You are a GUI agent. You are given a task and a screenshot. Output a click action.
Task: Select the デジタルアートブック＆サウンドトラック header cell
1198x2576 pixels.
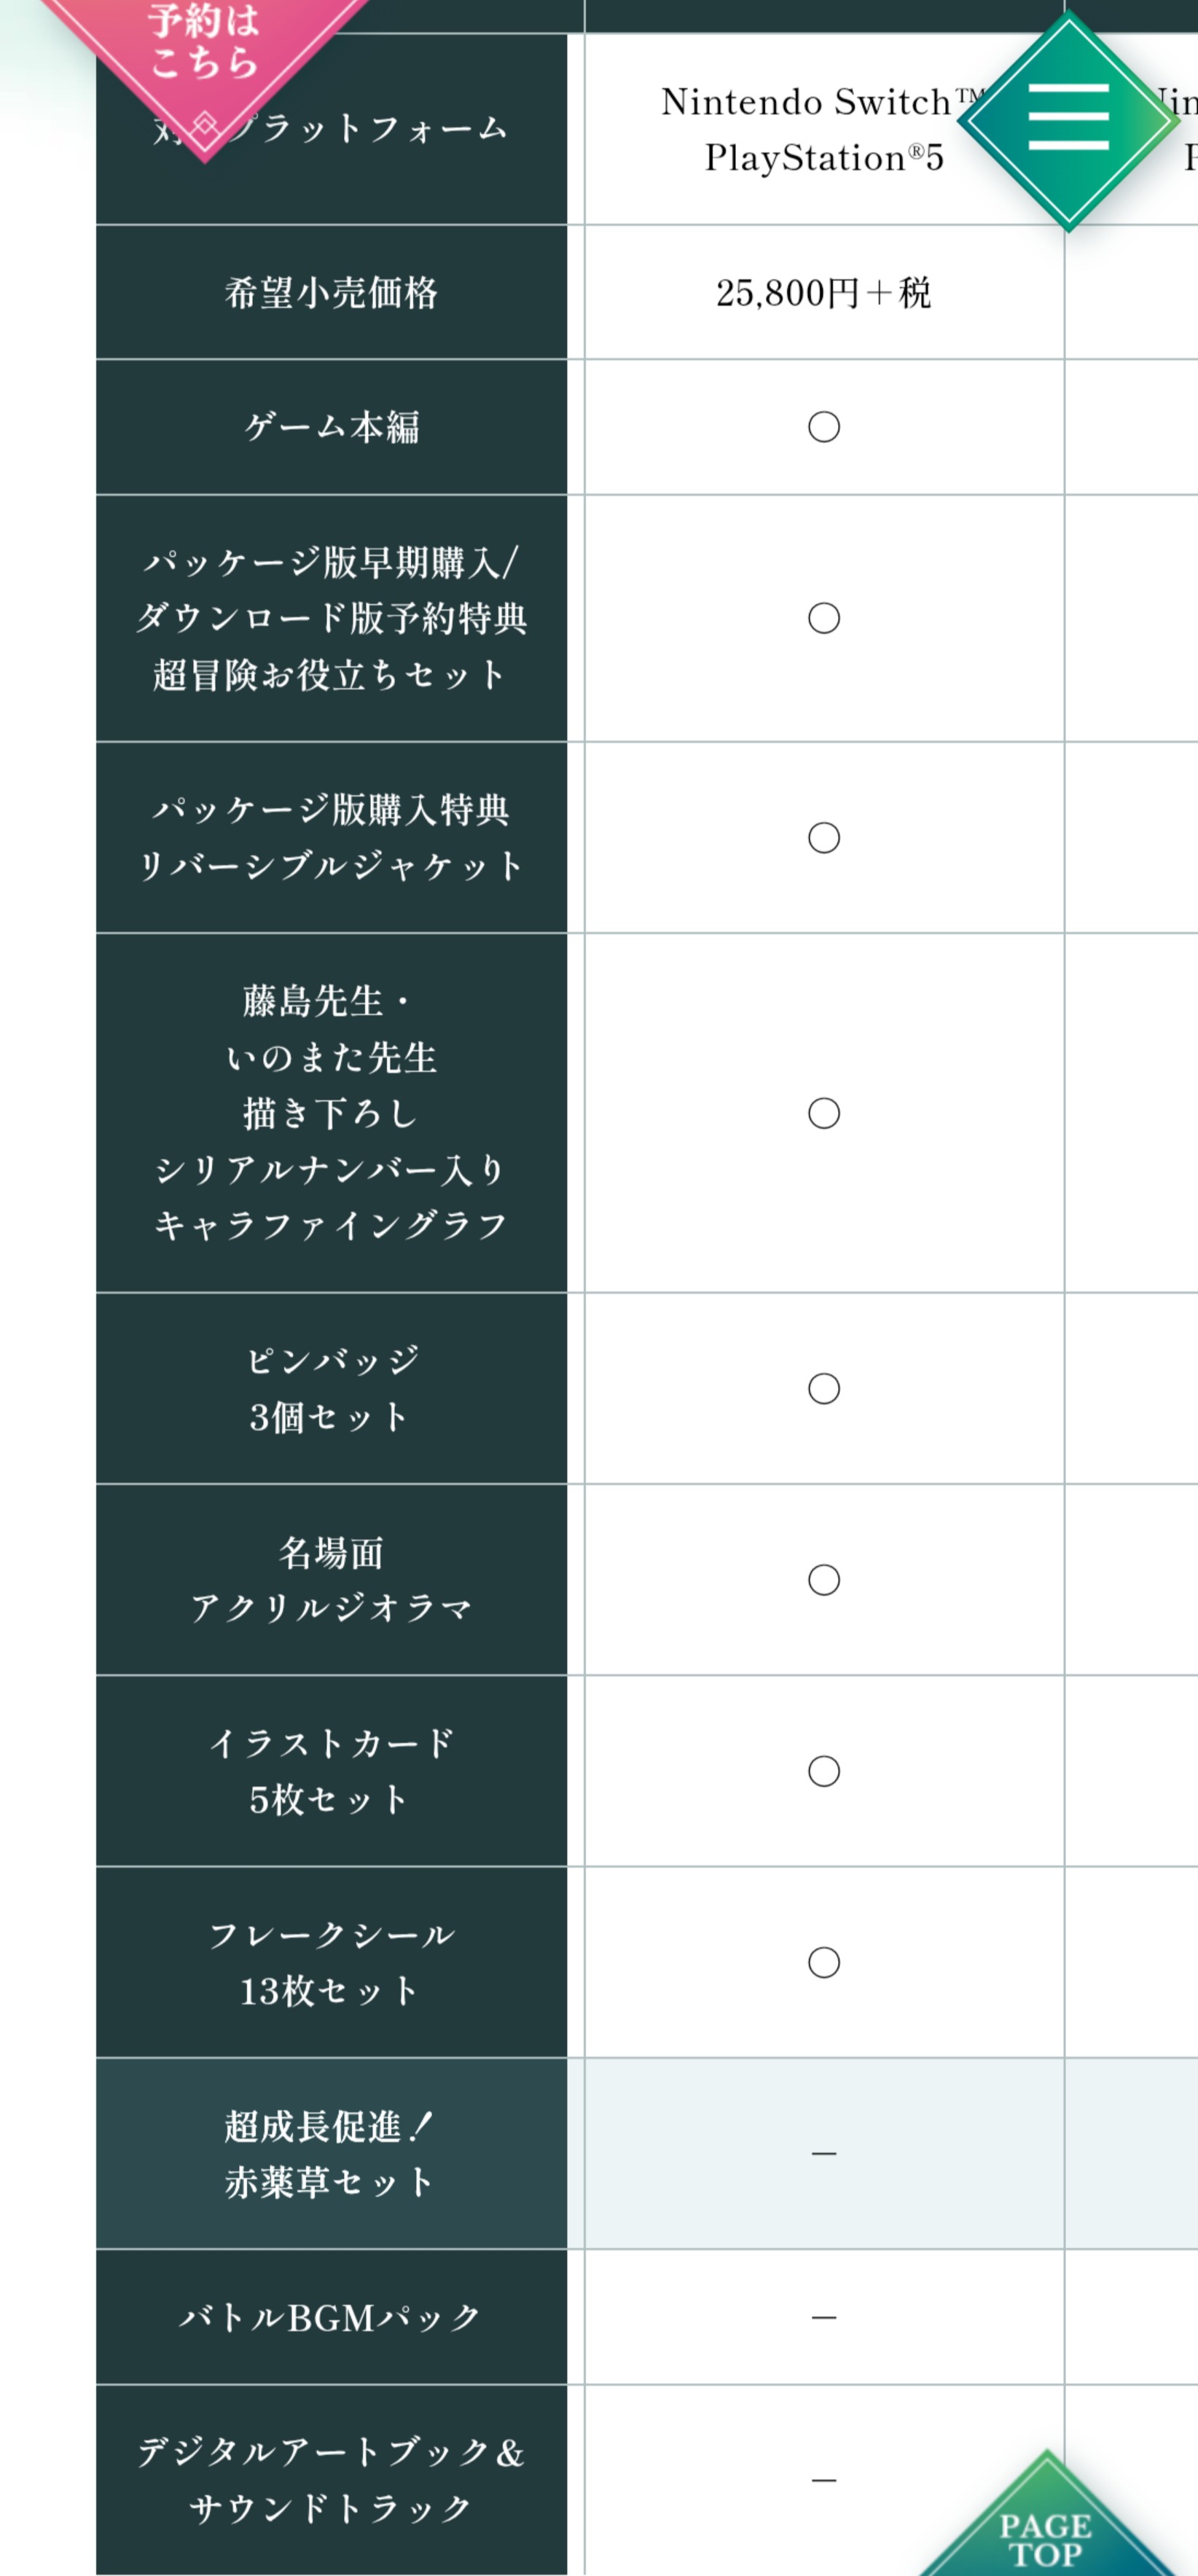tap(331, 2480)
